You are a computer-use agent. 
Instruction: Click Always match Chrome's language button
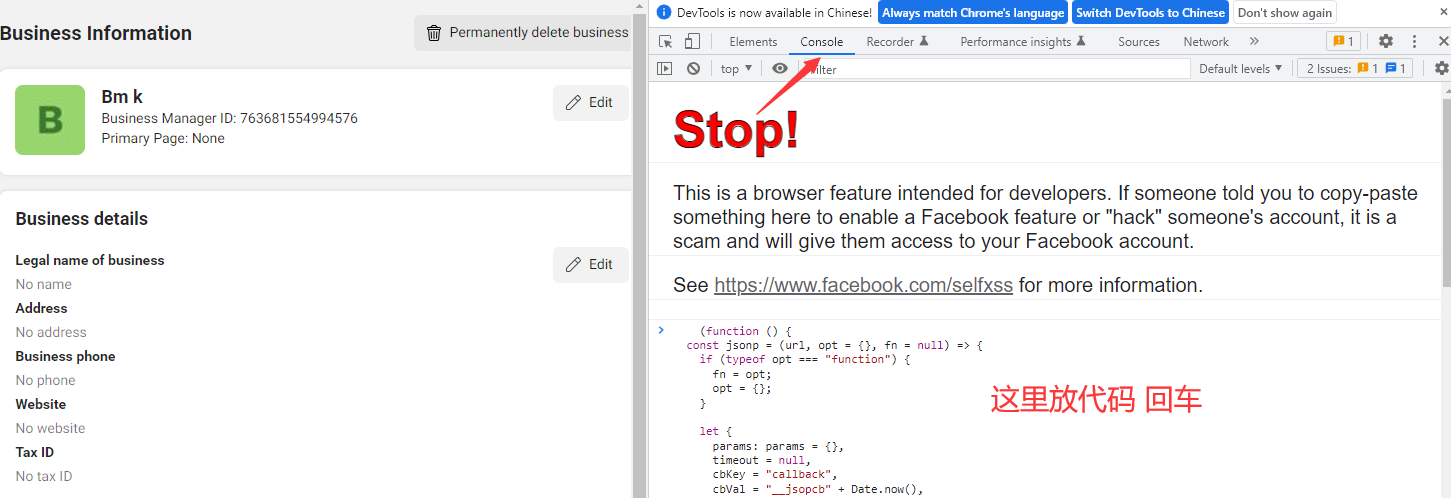tap(972, 13)
